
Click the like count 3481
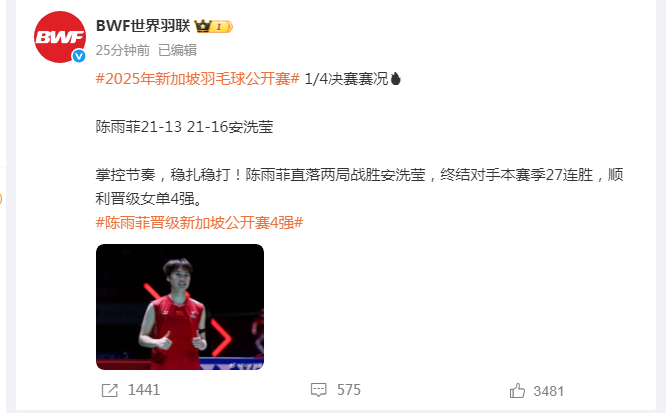549,391
